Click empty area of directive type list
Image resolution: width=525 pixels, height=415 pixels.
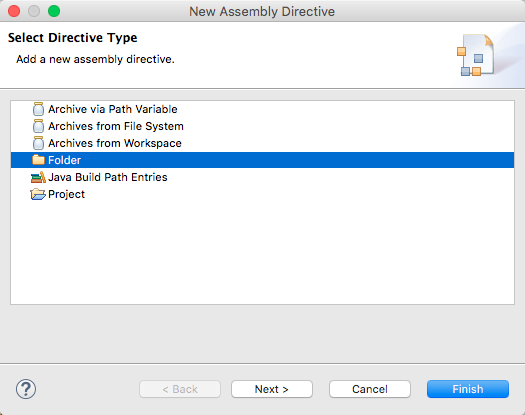(262, 253)
